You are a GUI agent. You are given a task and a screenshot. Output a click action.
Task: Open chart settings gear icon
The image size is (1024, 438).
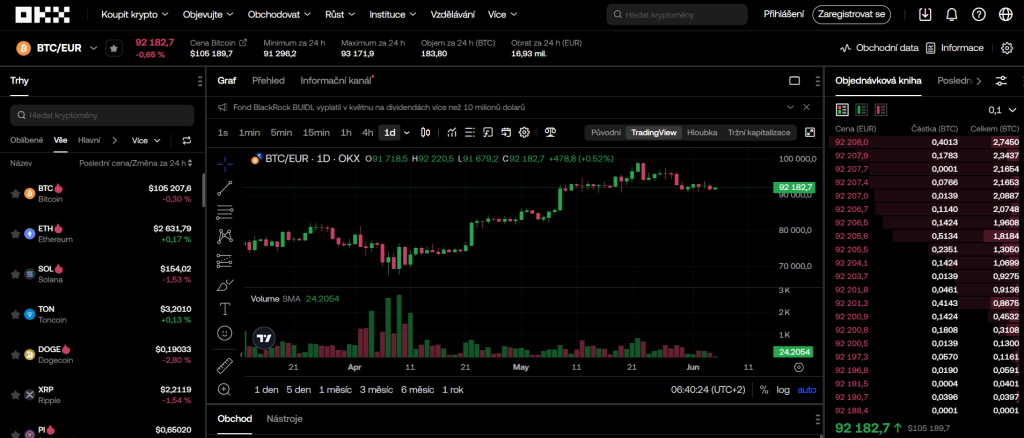coord(524,133)
